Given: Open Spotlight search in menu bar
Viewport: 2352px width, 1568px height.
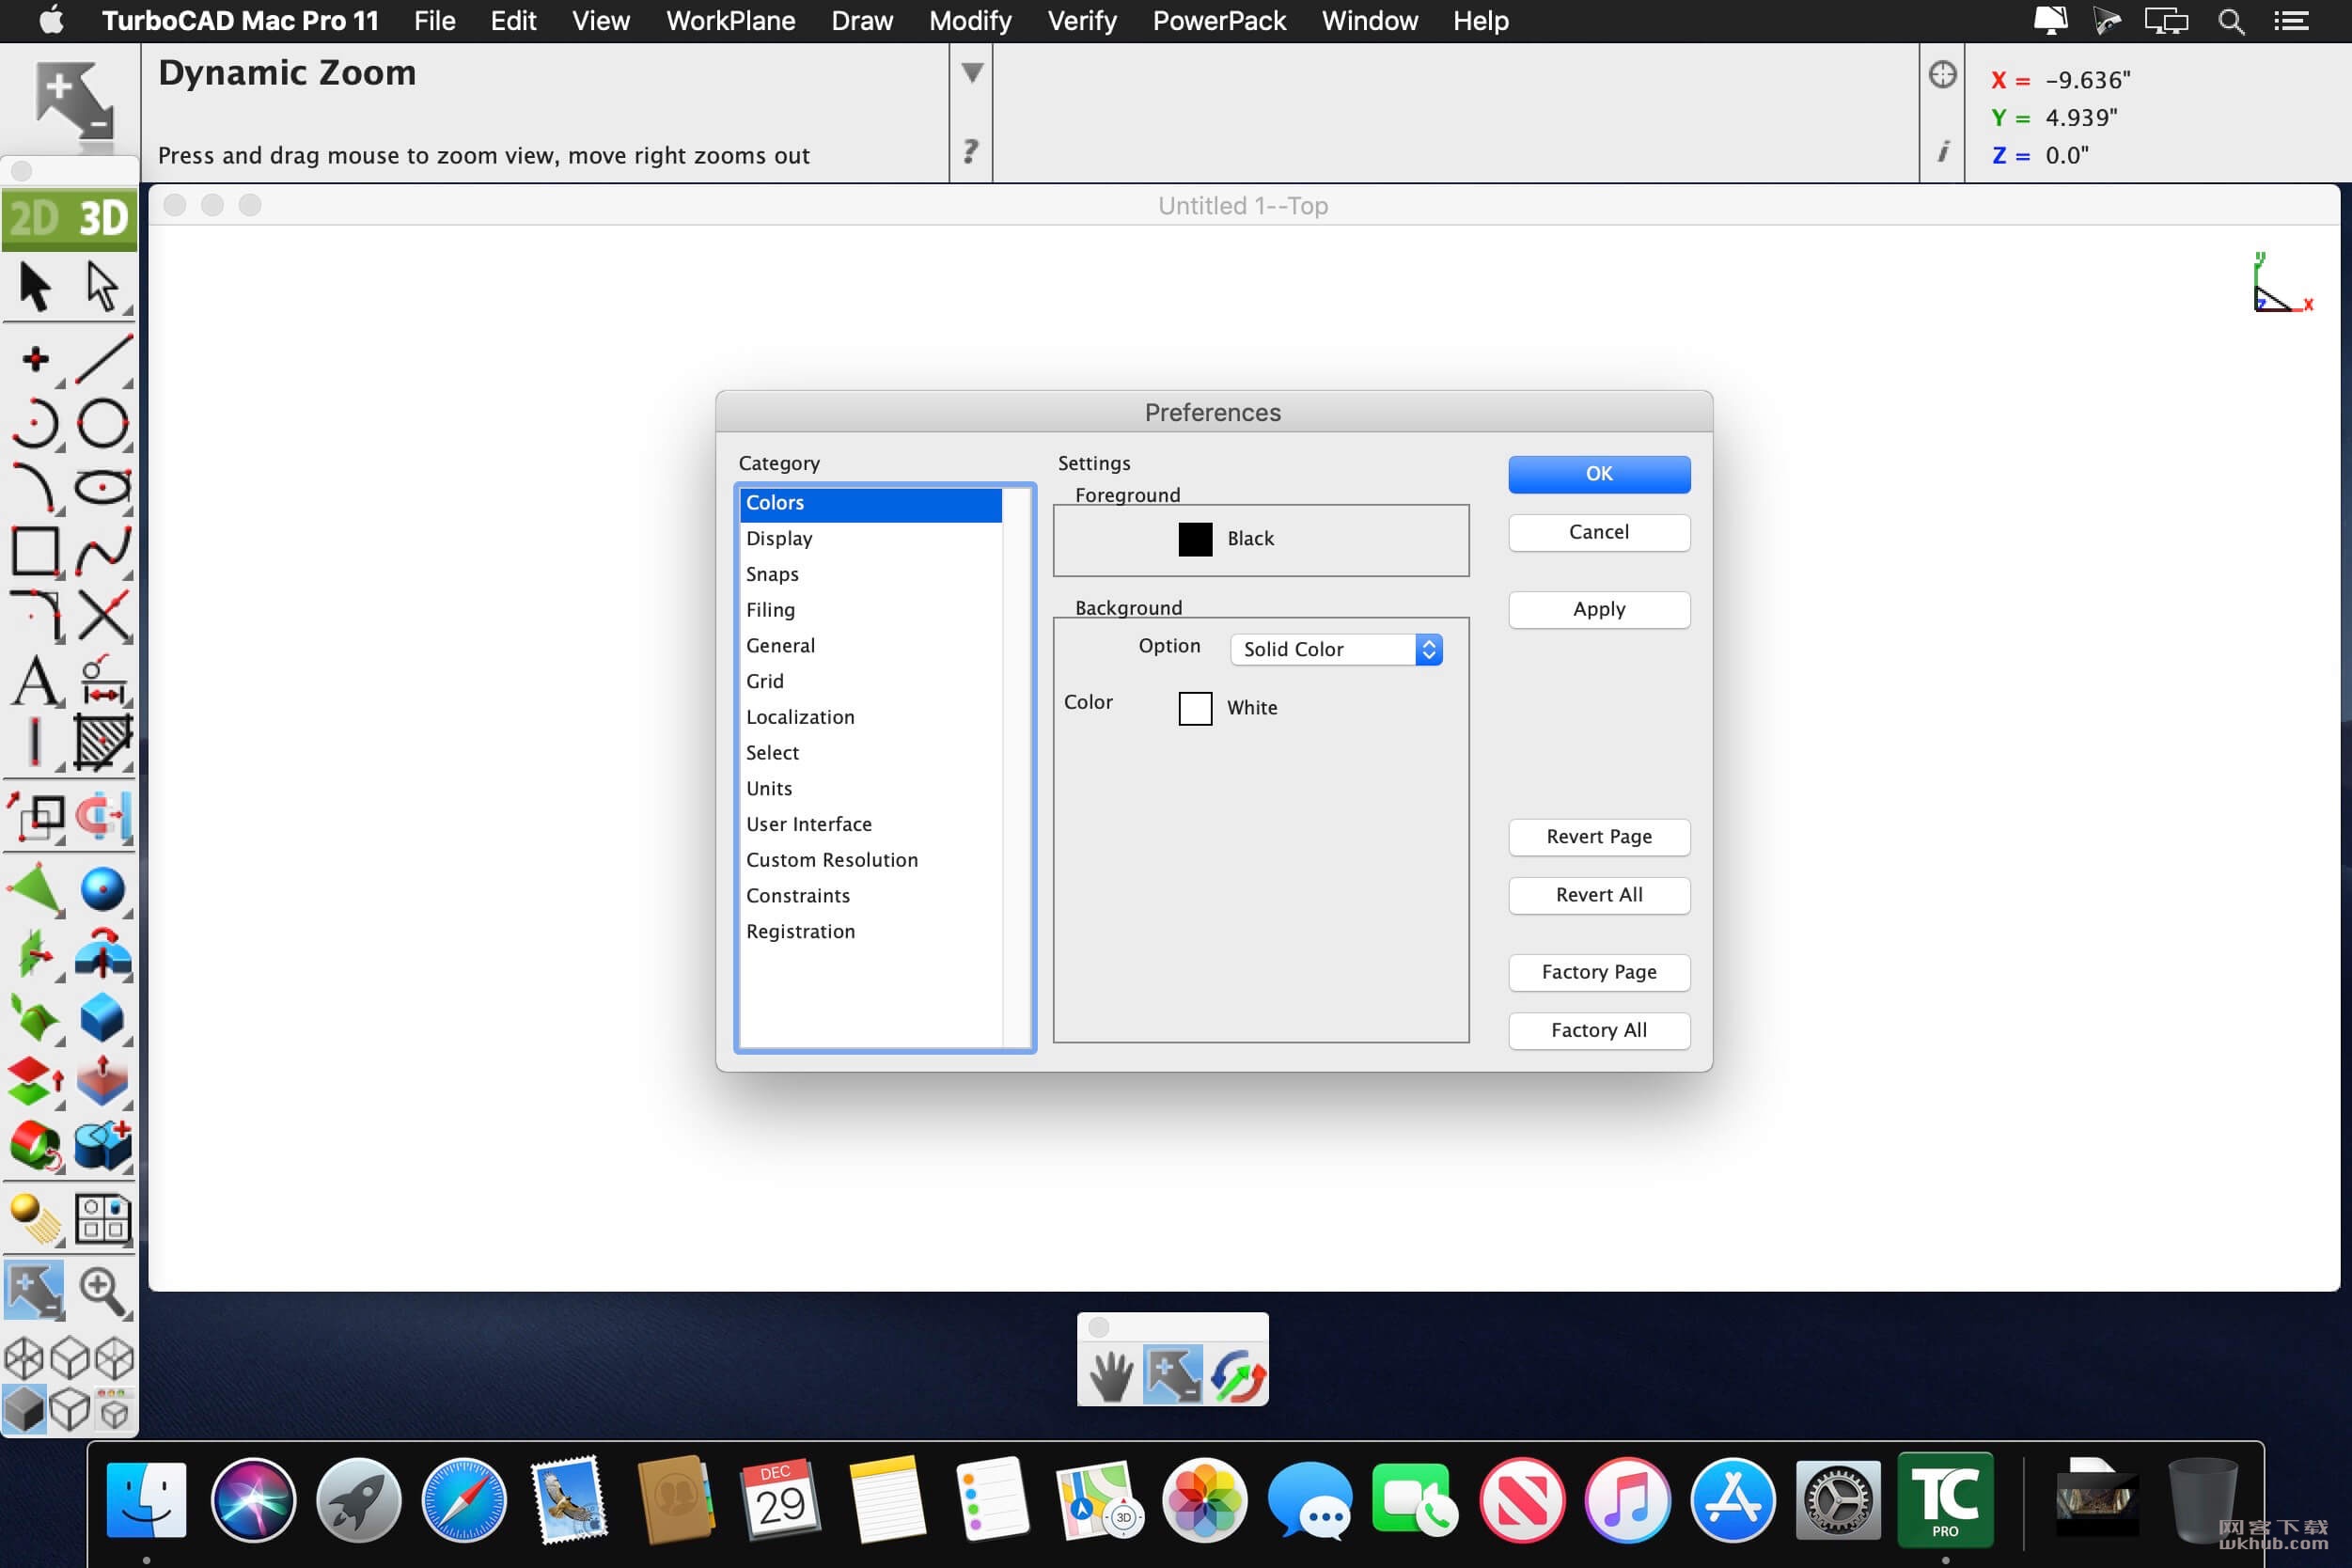Looking at the screenshot, I should 2231,21.
